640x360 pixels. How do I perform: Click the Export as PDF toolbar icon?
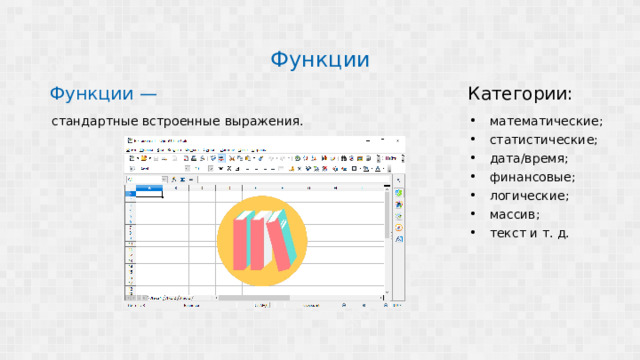tap(186, 158)
